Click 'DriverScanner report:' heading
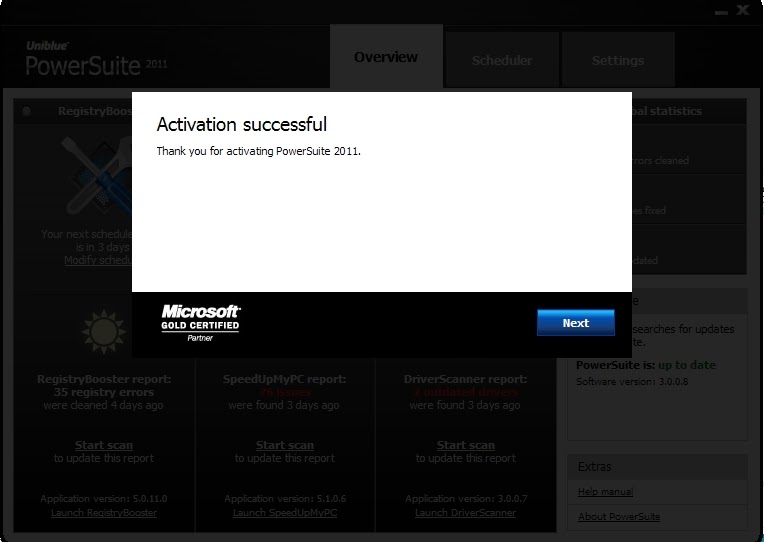764x542 pixels. tap(465, 379)
